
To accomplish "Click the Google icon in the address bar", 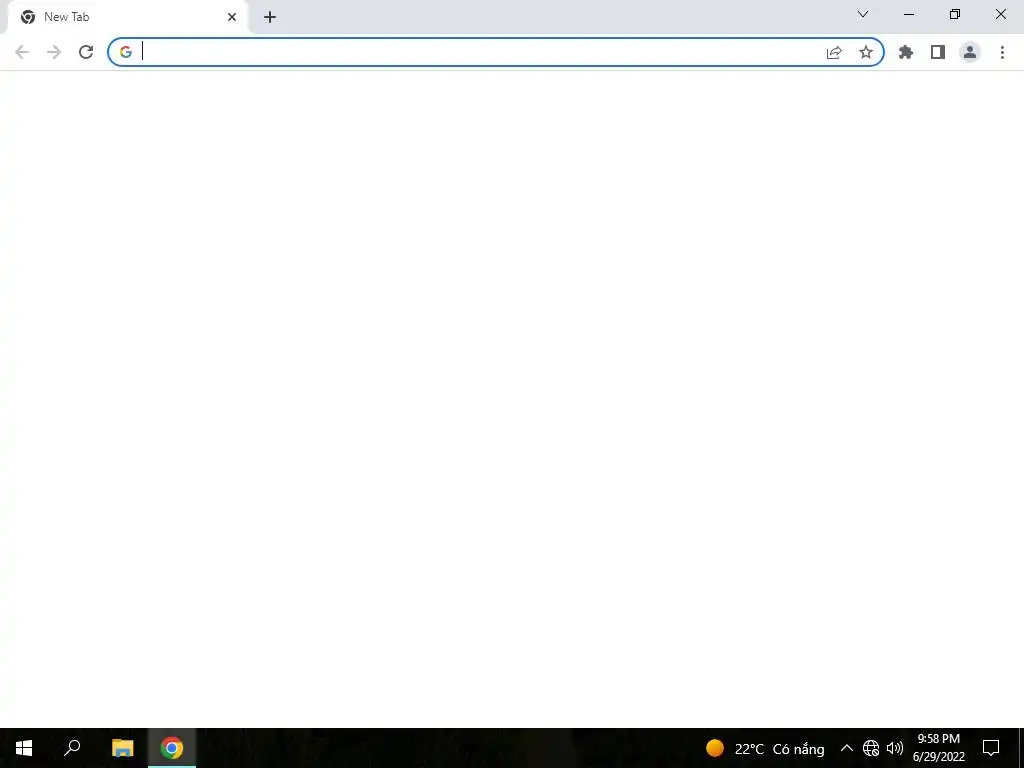I will point(126,52).
